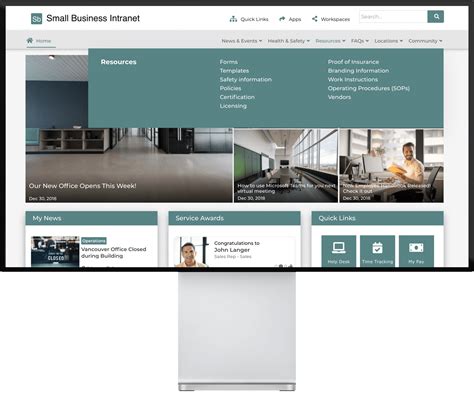
Task: Click in the Search input field
Action: click(393, 16)
